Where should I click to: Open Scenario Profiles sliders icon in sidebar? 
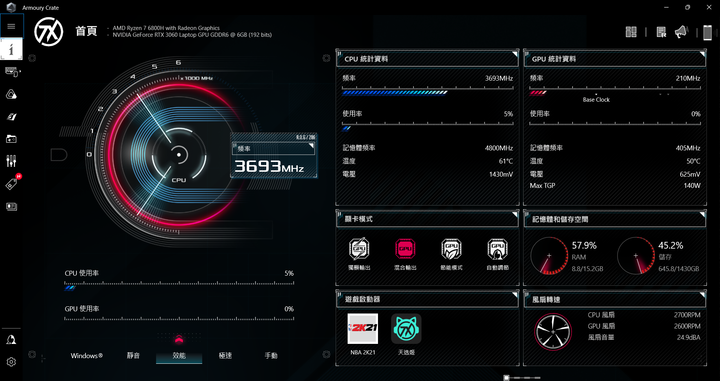[x=11, y=161]
